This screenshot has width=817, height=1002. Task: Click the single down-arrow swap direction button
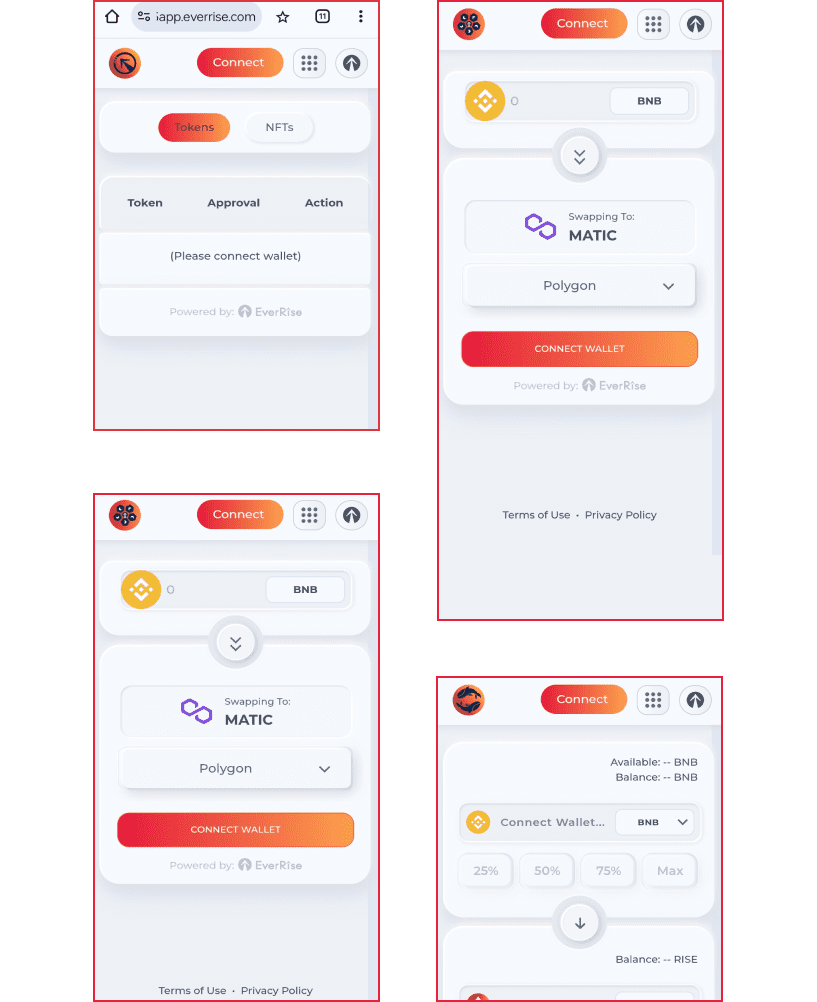click(580, 923)
